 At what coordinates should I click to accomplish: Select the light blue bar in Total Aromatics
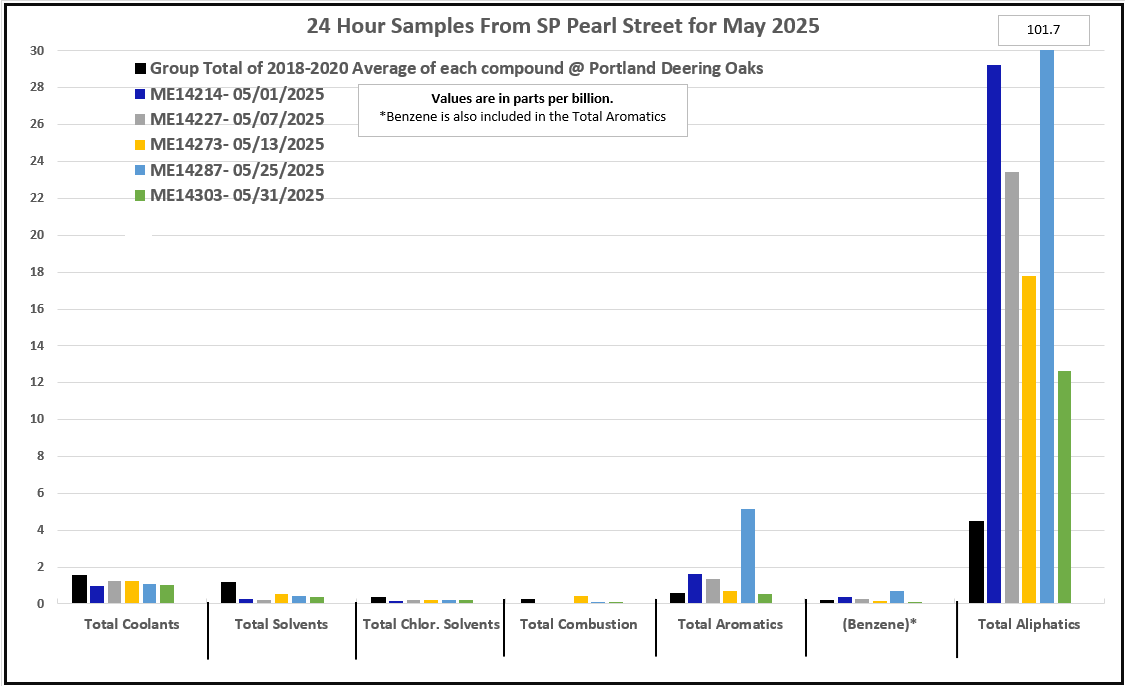pos(747,556)
